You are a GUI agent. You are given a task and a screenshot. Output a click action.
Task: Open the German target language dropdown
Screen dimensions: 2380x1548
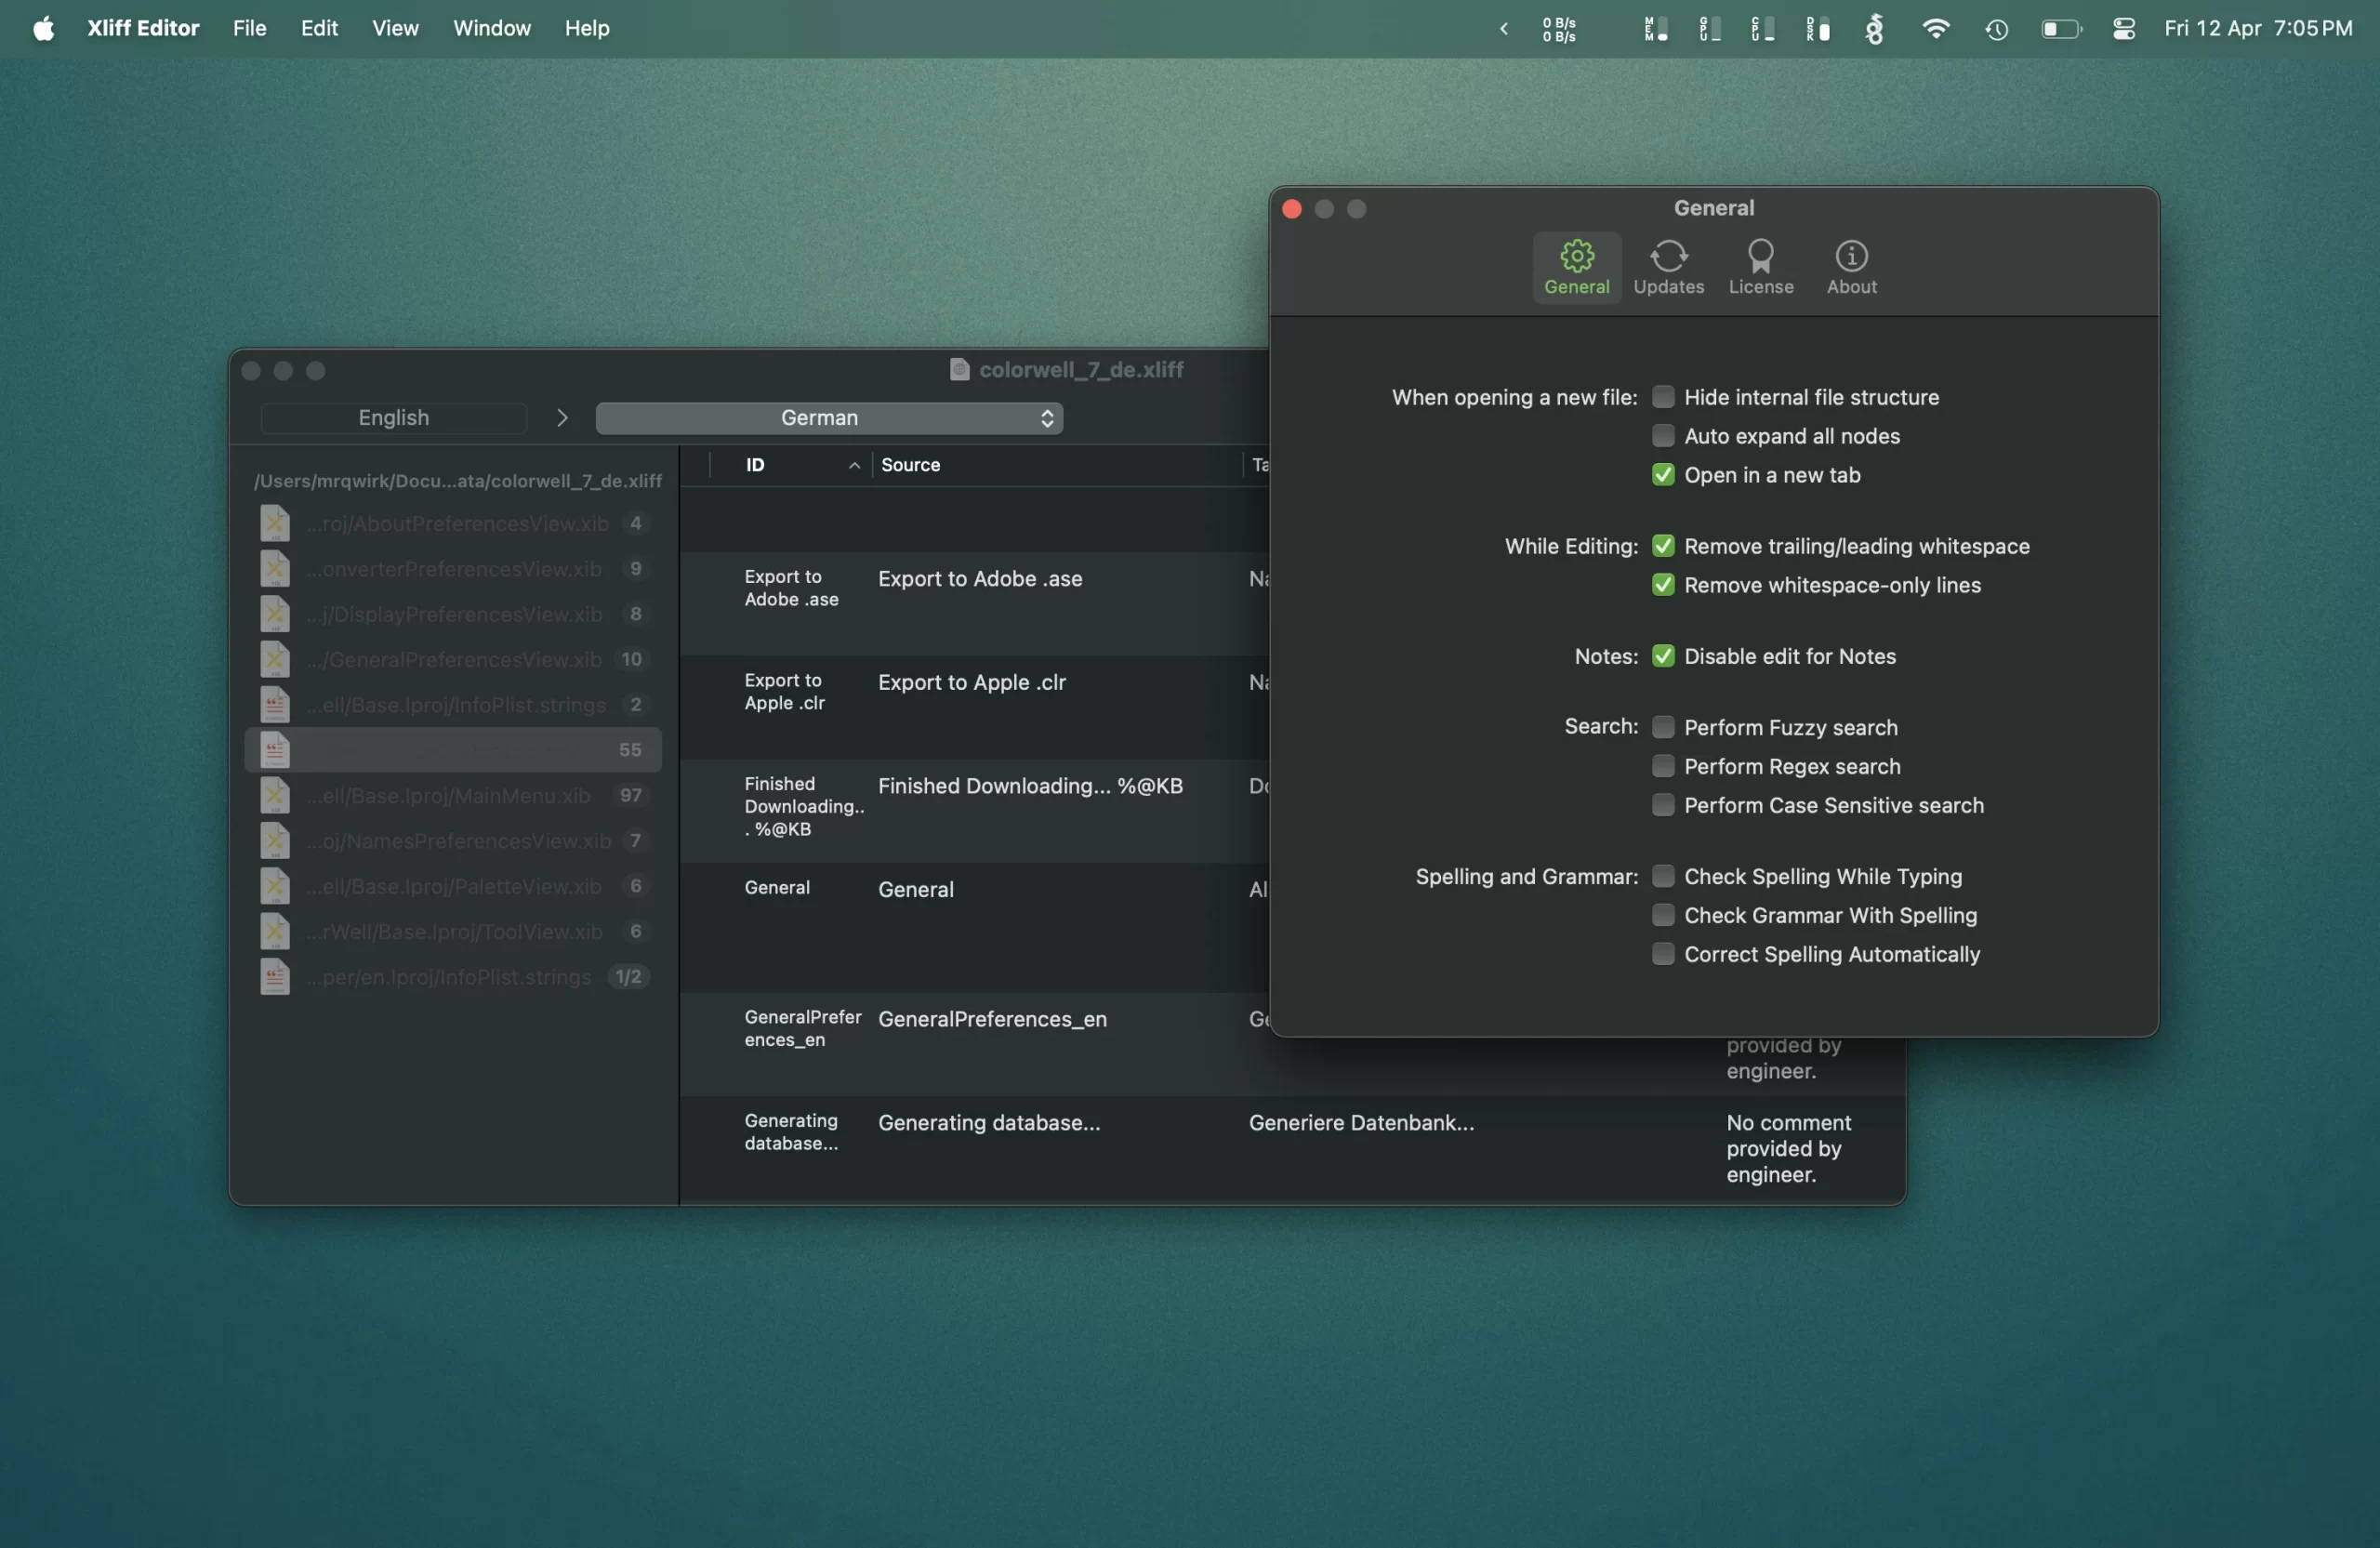828,418
